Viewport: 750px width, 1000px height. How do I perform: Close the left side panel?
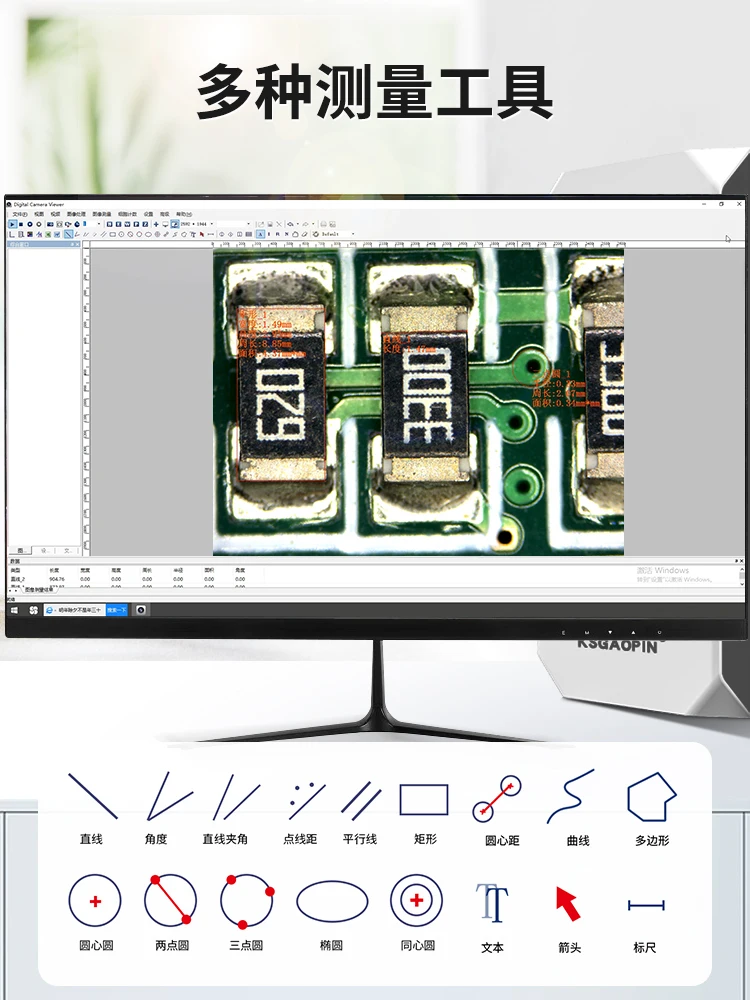click(78, 244)
